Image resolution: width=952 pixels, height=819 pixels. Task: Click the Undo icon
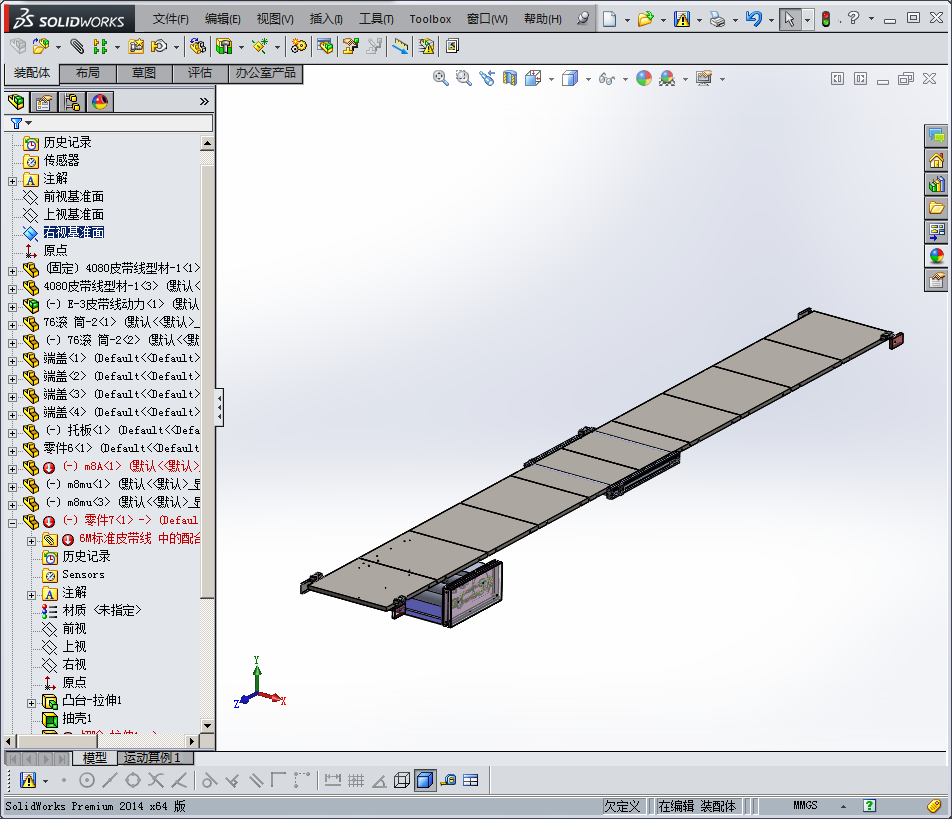point(753,19)
